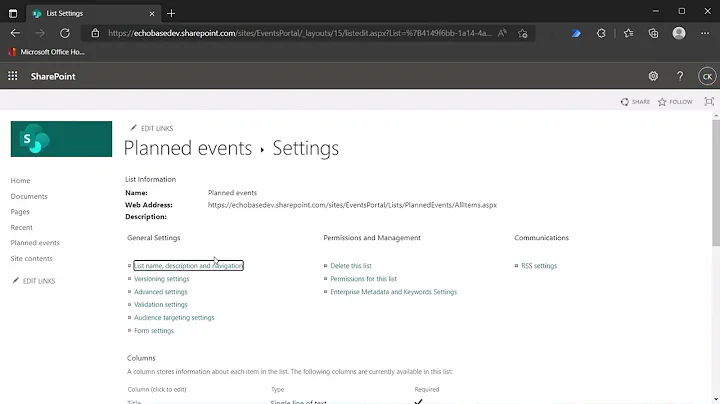The width and height of the screenshot is (720, 404).
Task: Open the Read aloud icon in address bar
Action: (x=502, y=33)
